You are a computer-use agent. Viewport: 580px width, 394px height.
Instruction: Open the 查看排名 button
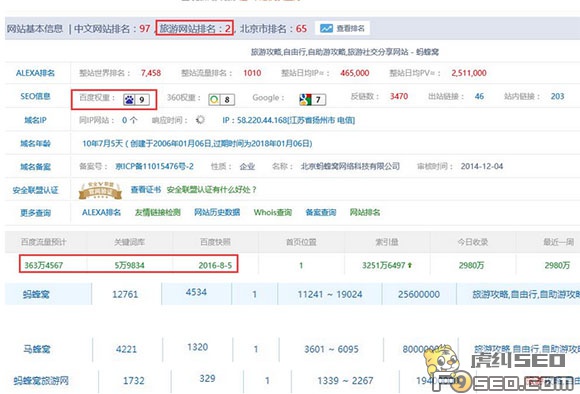click(343, 28)
